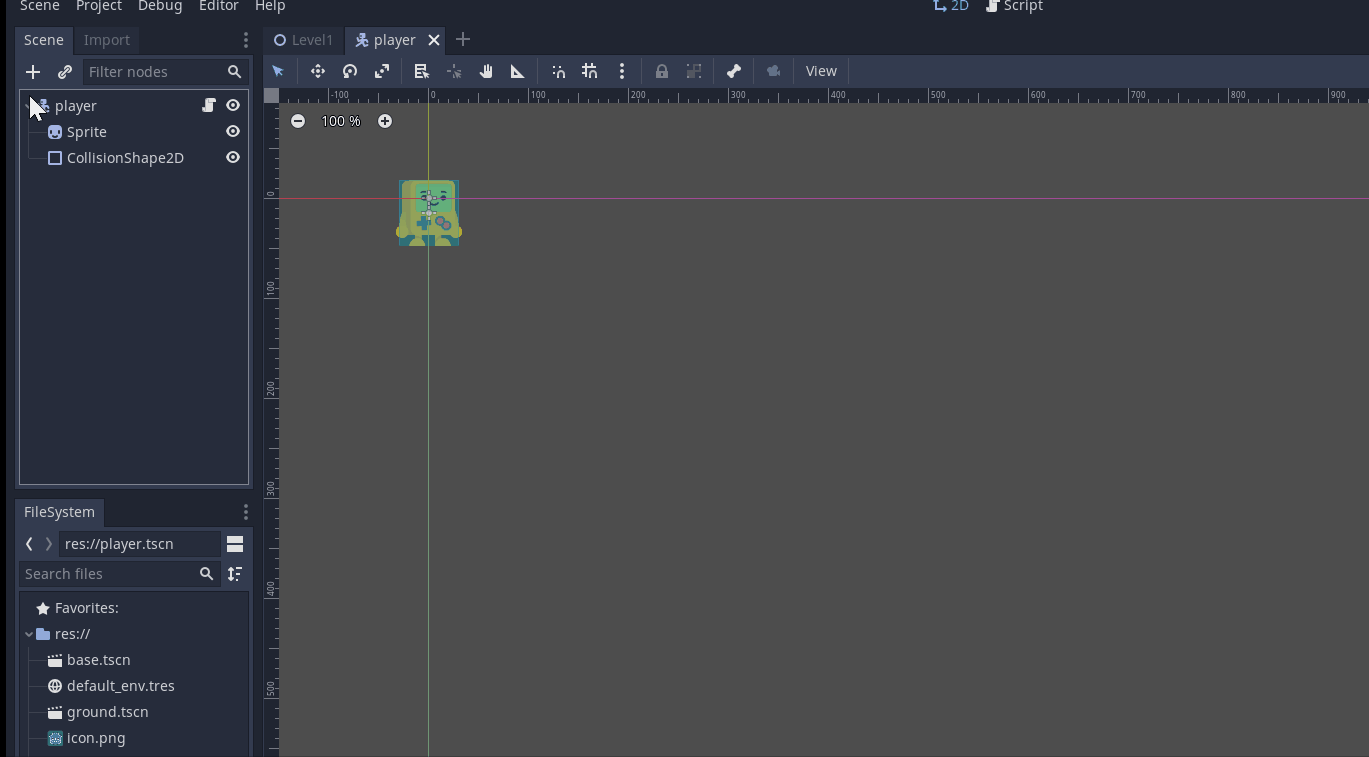Open the Help menu
The height and width of the screenshot is (757, 1369).
pos(270,6)
